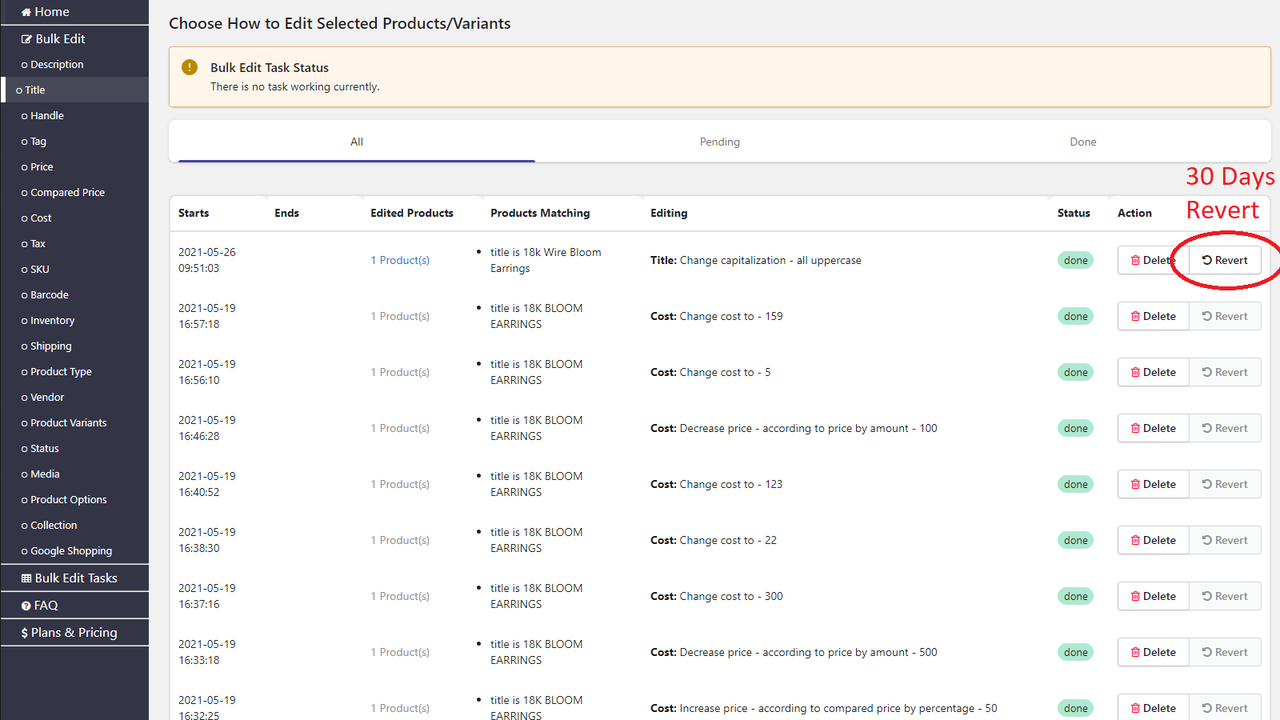The height and width of the screenshot is (720, 1280).
Task: Open the Bulk Edit section
Action: point(74,39)
